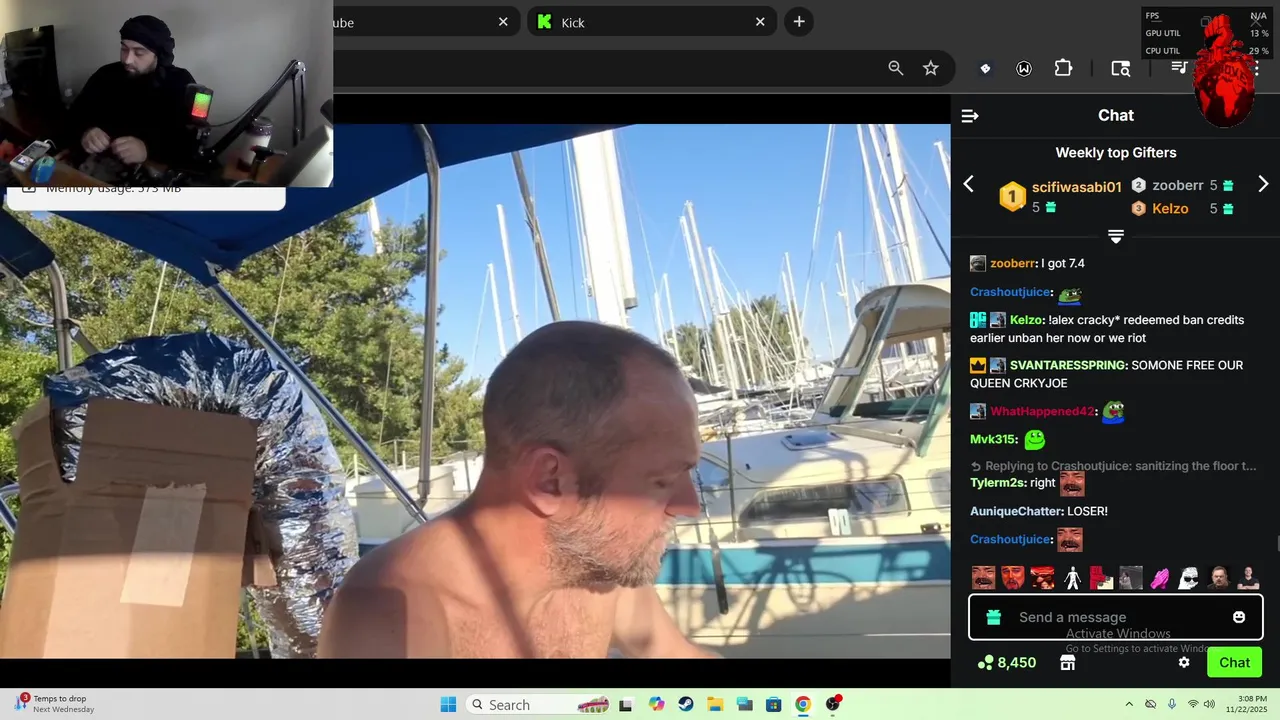The height and width of the screenshot is (720, 1280).
Task: Click the green gift icon in message box
Action: 993,617
